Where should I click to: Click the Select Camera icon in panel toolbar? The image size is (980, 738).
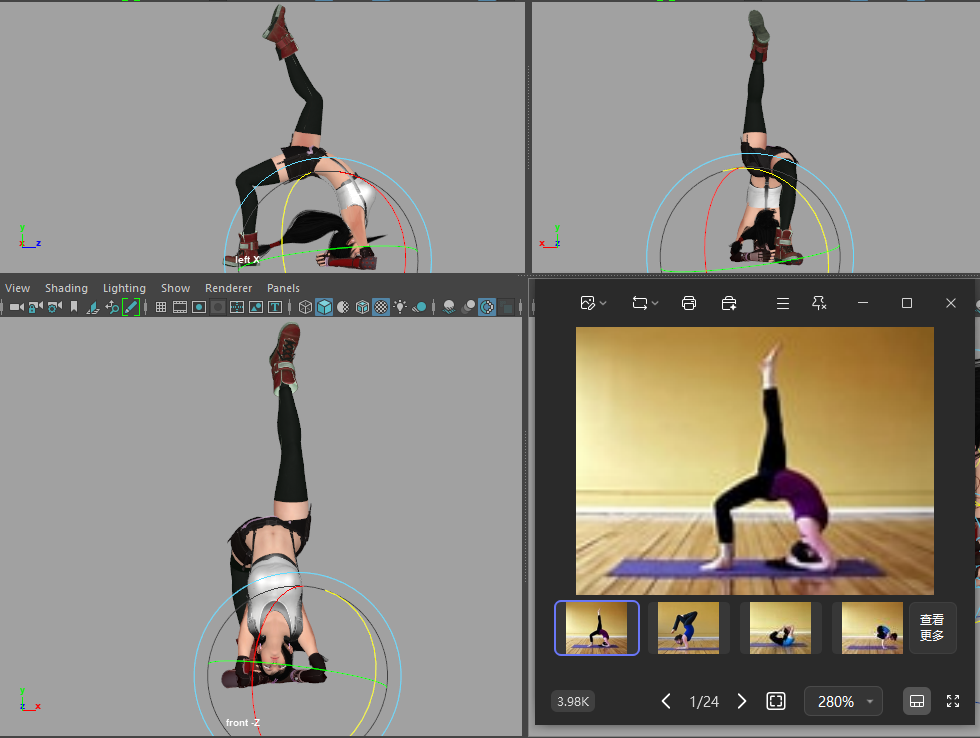[17, 307]
